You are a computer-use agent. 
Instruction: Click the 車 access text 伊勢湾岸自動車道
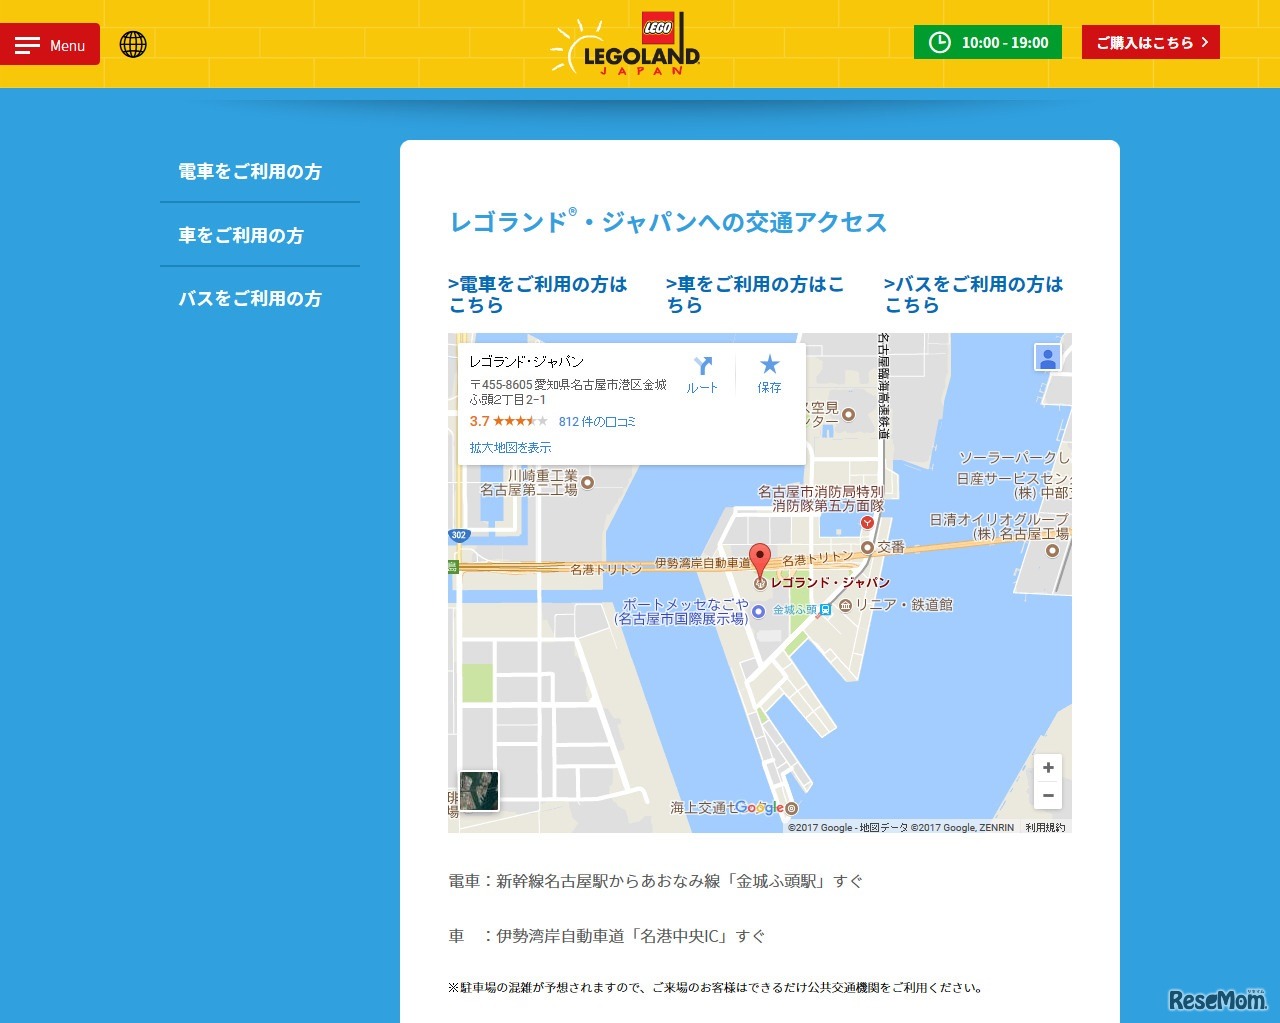(x=606, y=936)
